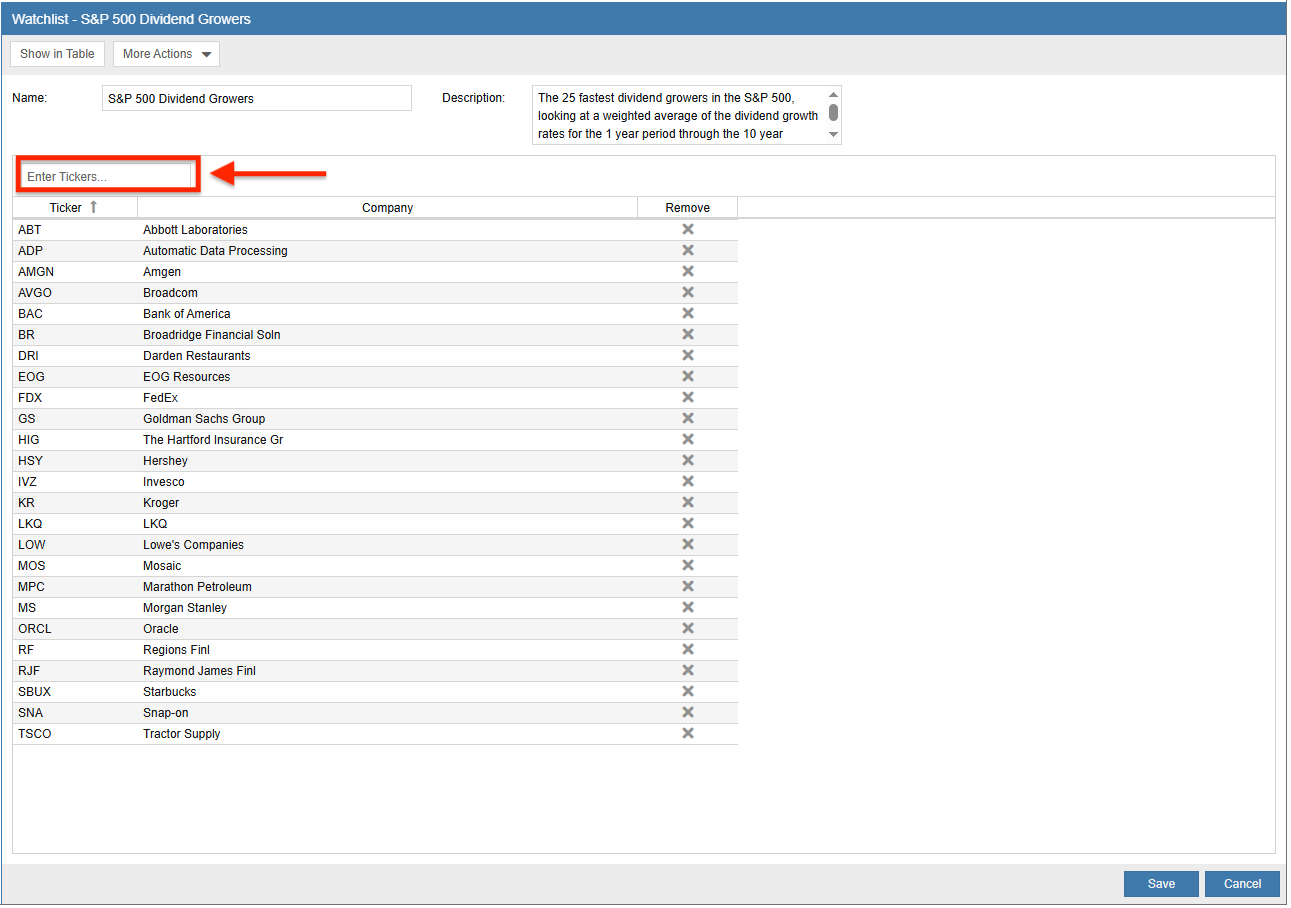Click the Remove column header

pyautogui.click(x=688, y=208)
